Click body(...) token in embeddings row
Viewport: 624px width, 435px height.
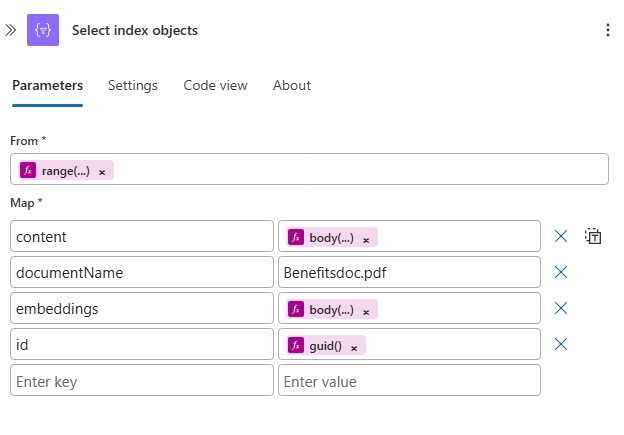(x=331, y=310)
